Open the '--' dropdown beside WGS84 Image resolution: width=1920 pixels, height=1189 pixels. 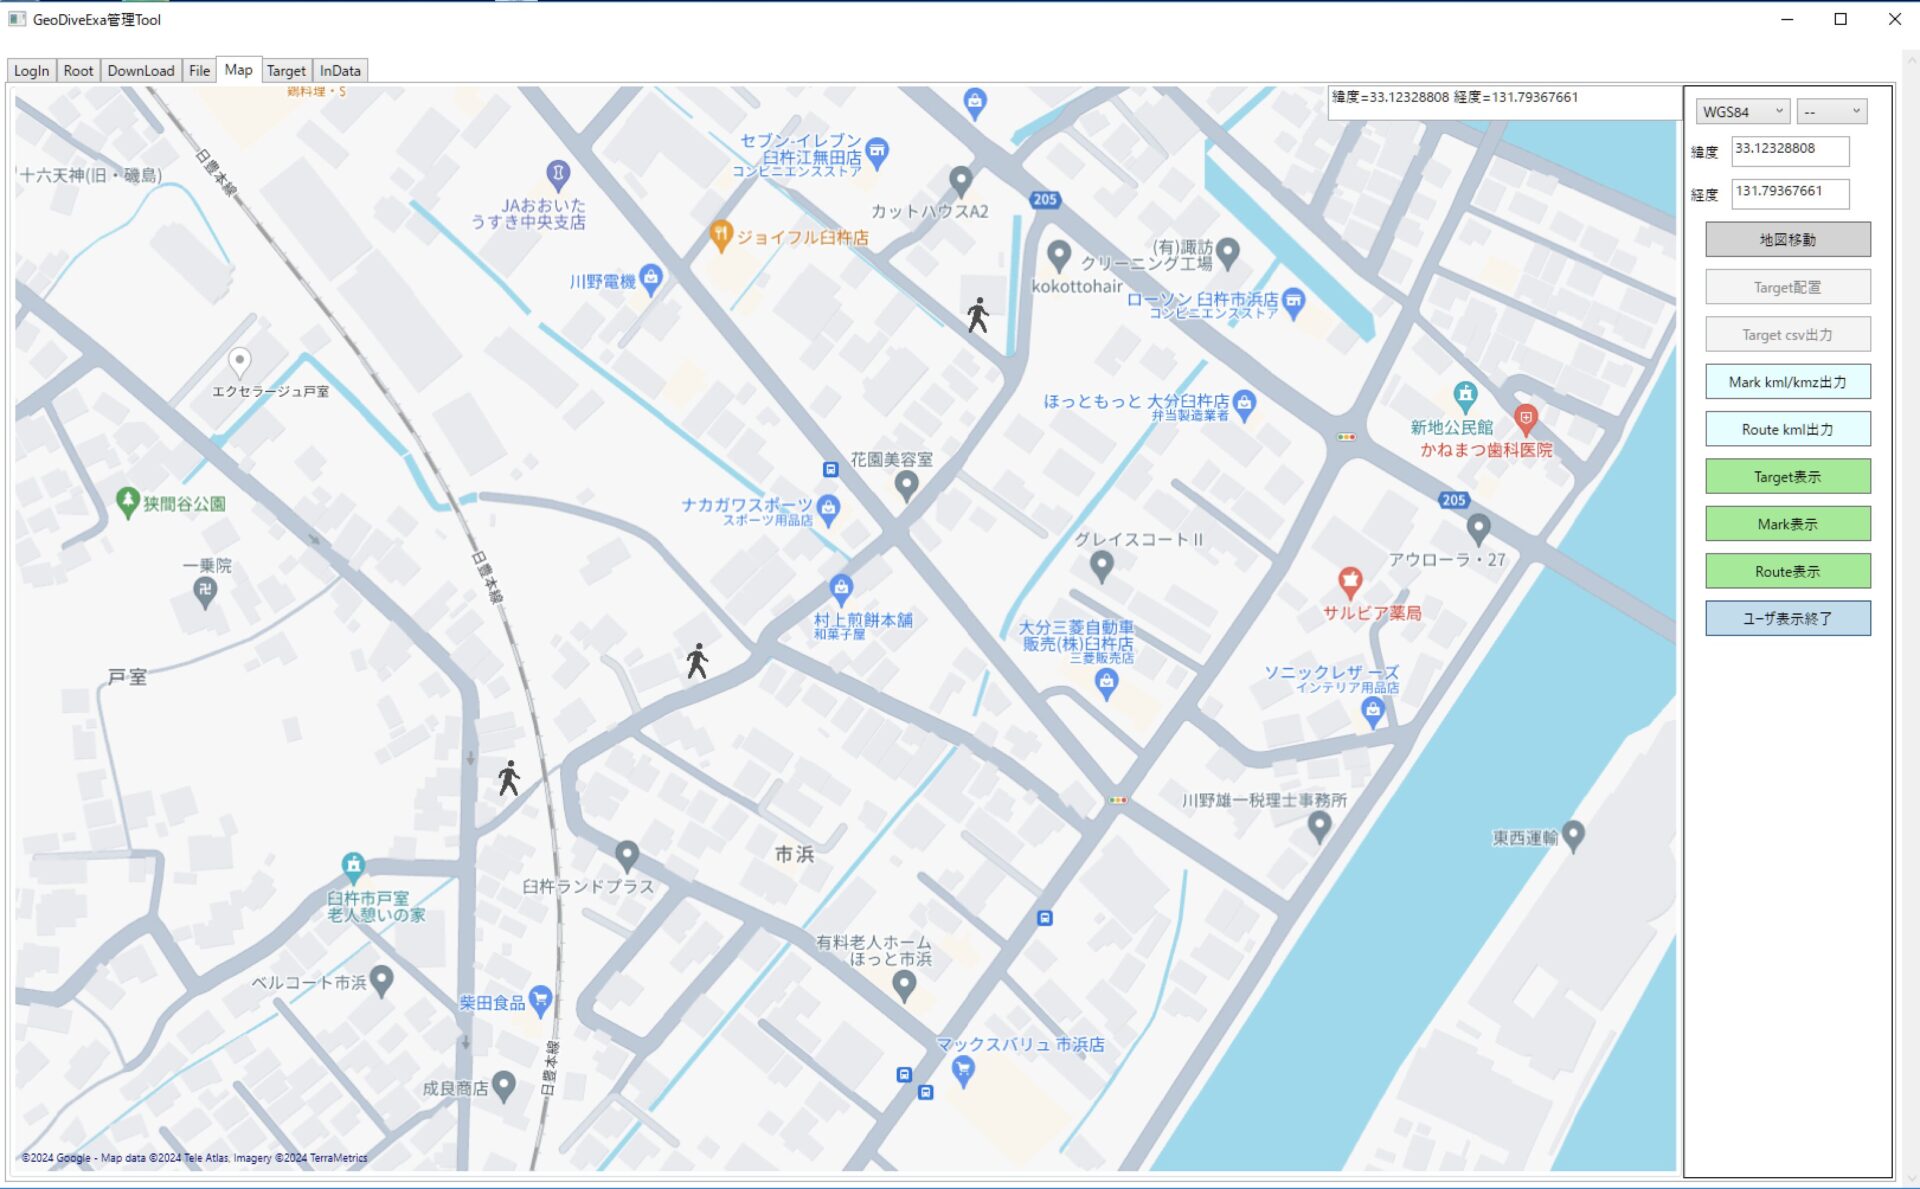click(1832, 112)
